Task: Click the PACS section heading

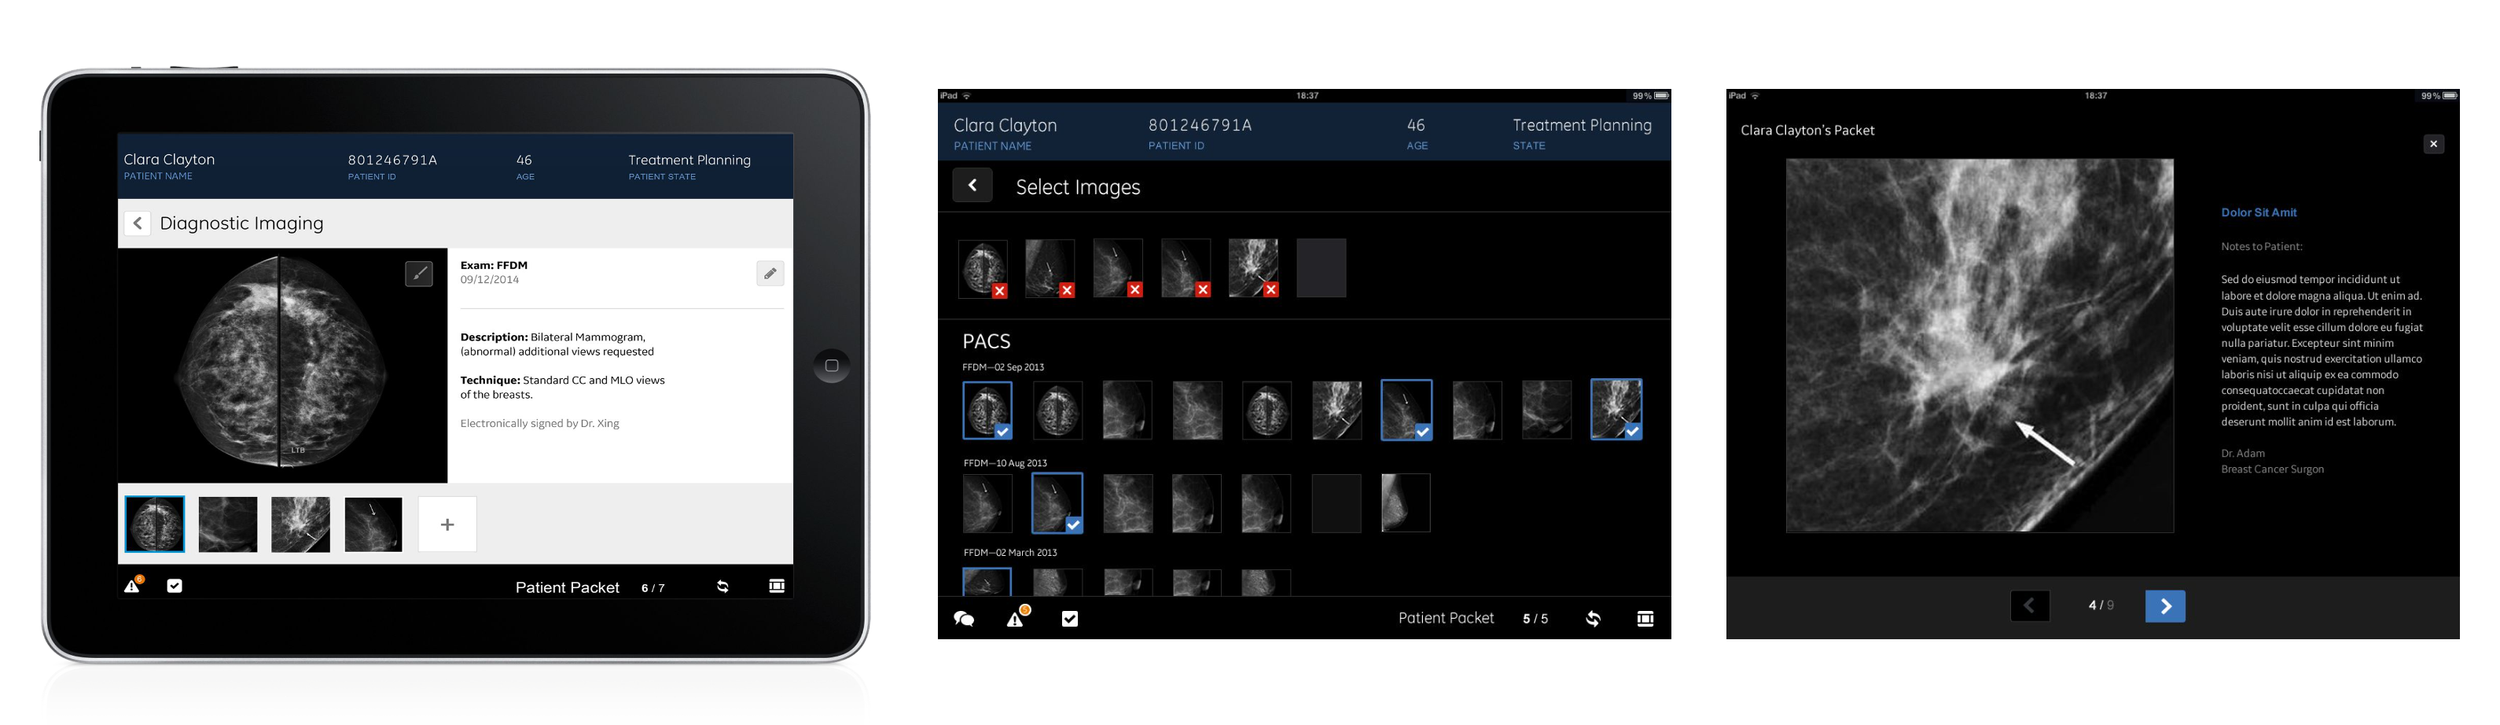Action: [986, 341]
